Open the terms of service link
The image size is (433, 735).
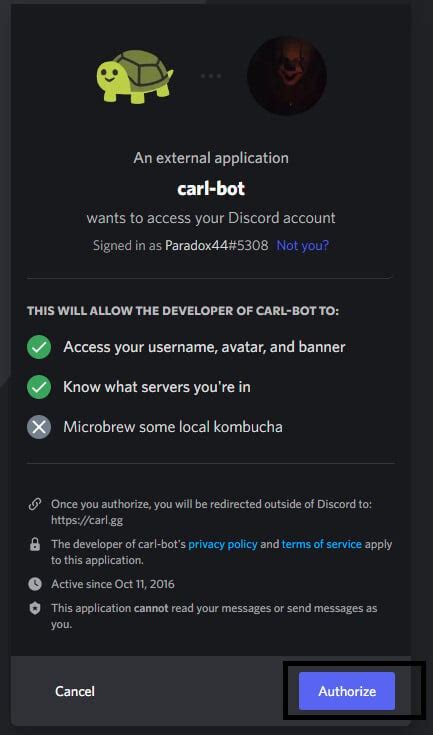(321, 544)
